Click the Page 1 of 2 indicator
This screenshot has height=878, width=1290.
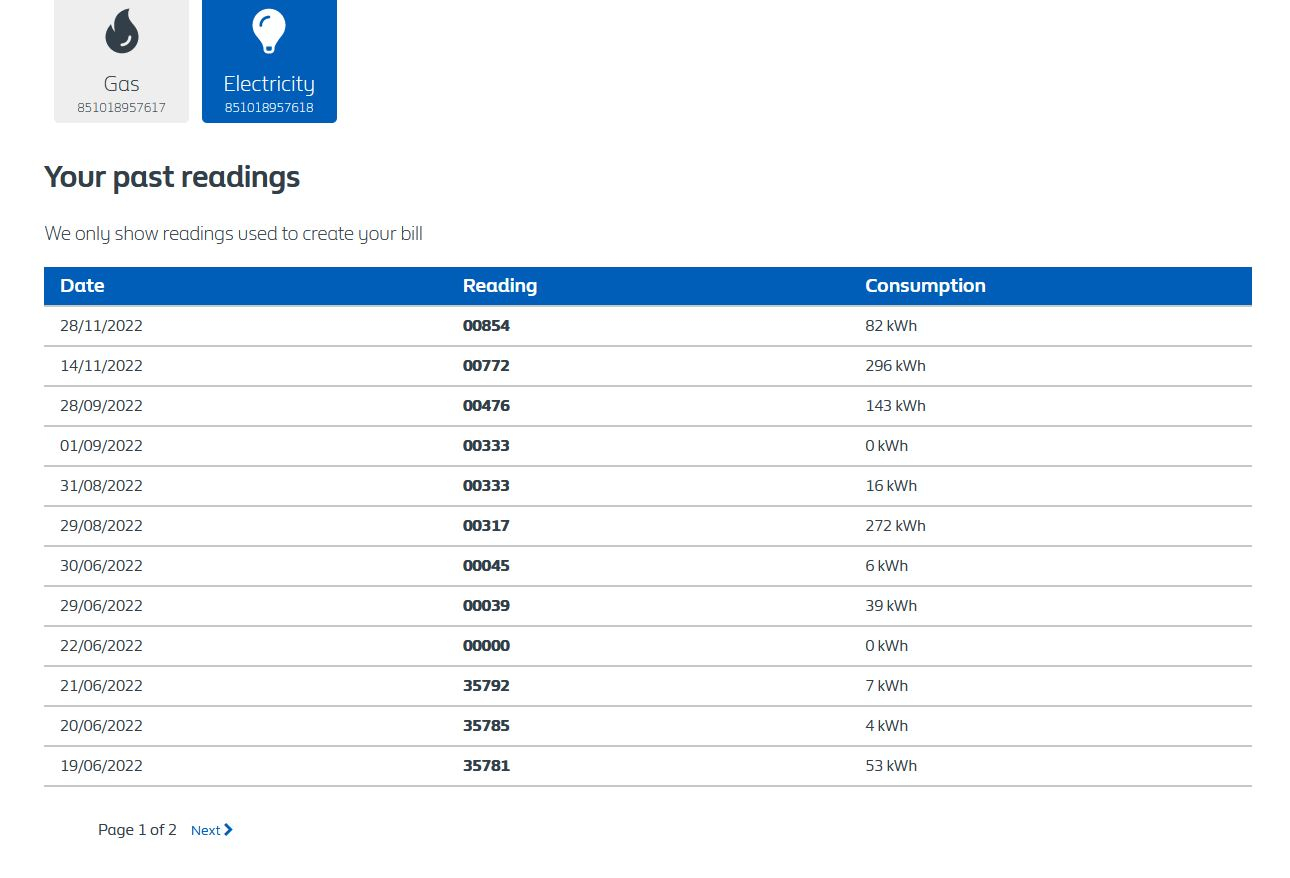pos(137,830)
